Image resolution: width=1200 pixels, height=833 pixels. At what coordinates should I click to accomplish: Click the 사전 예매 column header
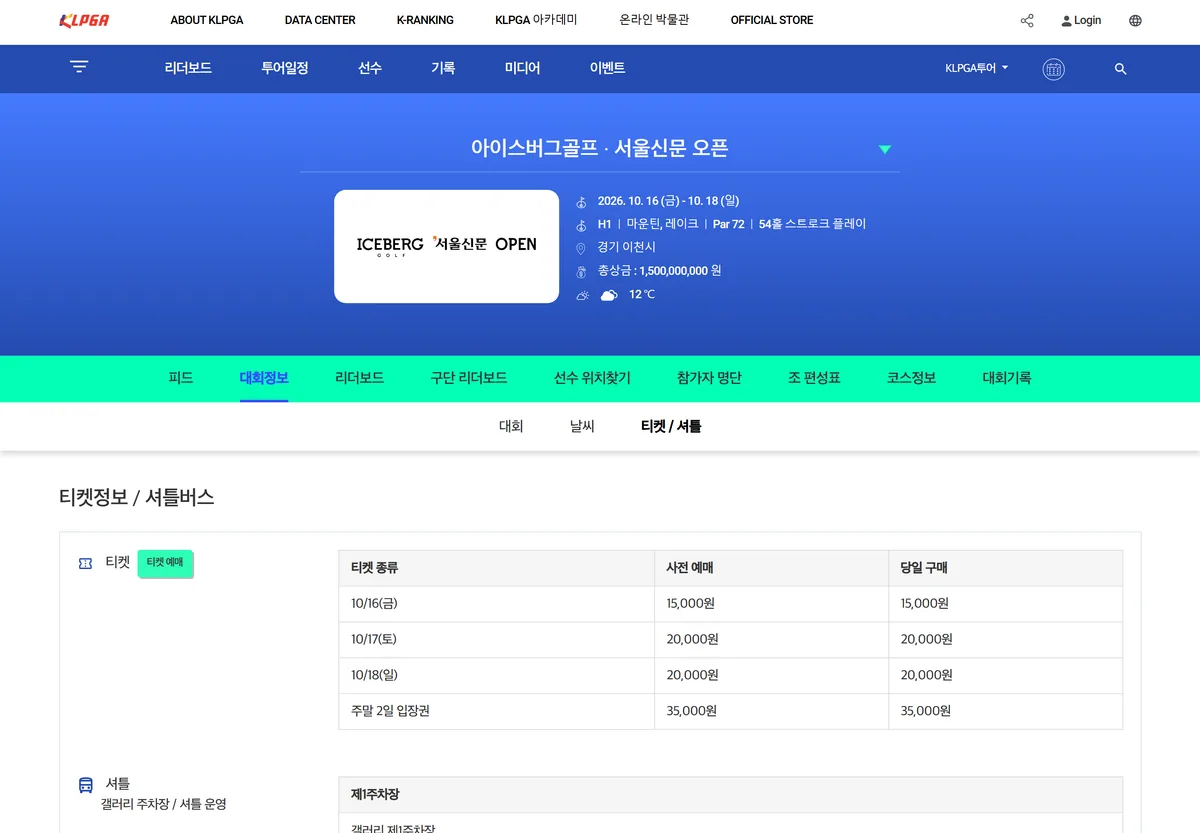(x=771, y=568)
